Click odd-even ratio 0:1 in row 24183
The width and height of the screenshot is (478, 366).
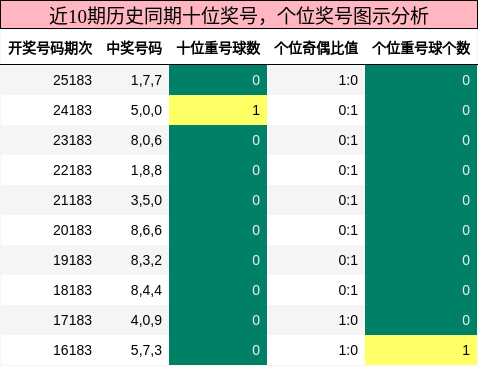(x=348, y=110)
